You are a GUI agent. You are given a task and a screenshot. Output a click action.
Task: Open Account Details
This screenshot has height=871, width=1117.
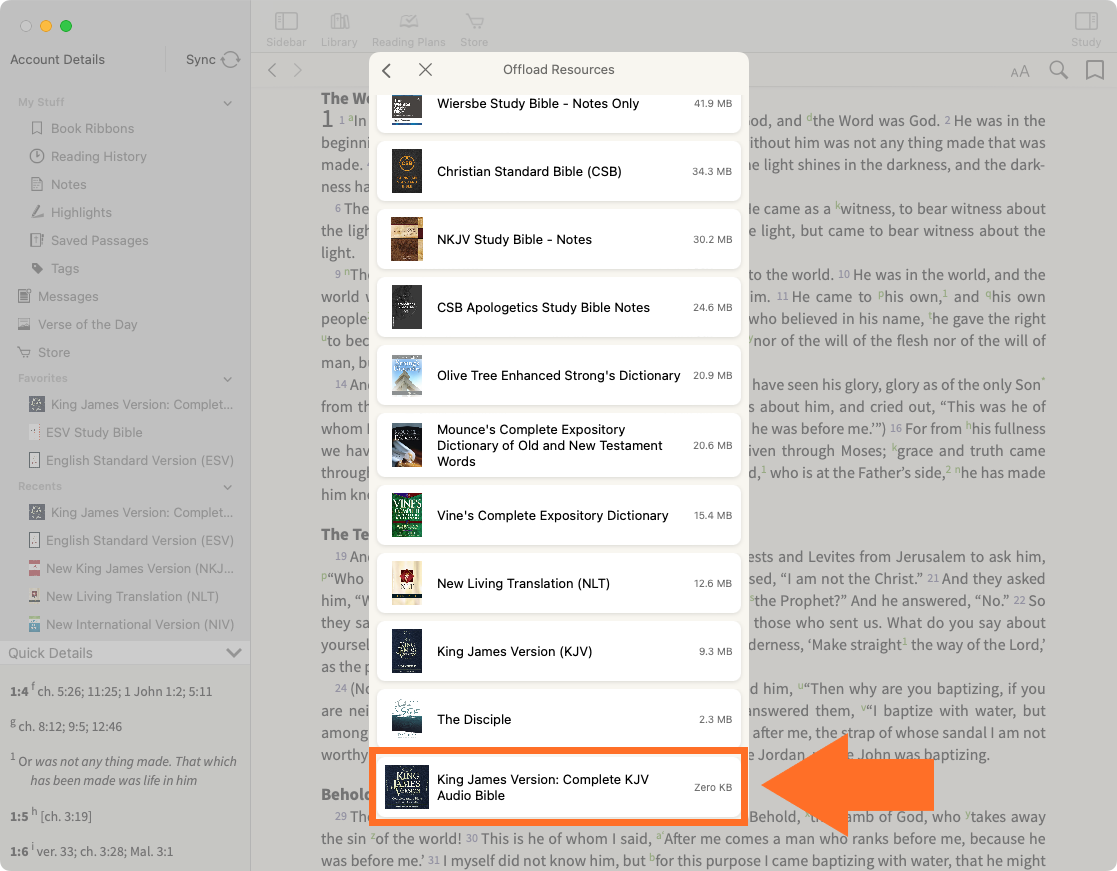click(x=58, y=60)
